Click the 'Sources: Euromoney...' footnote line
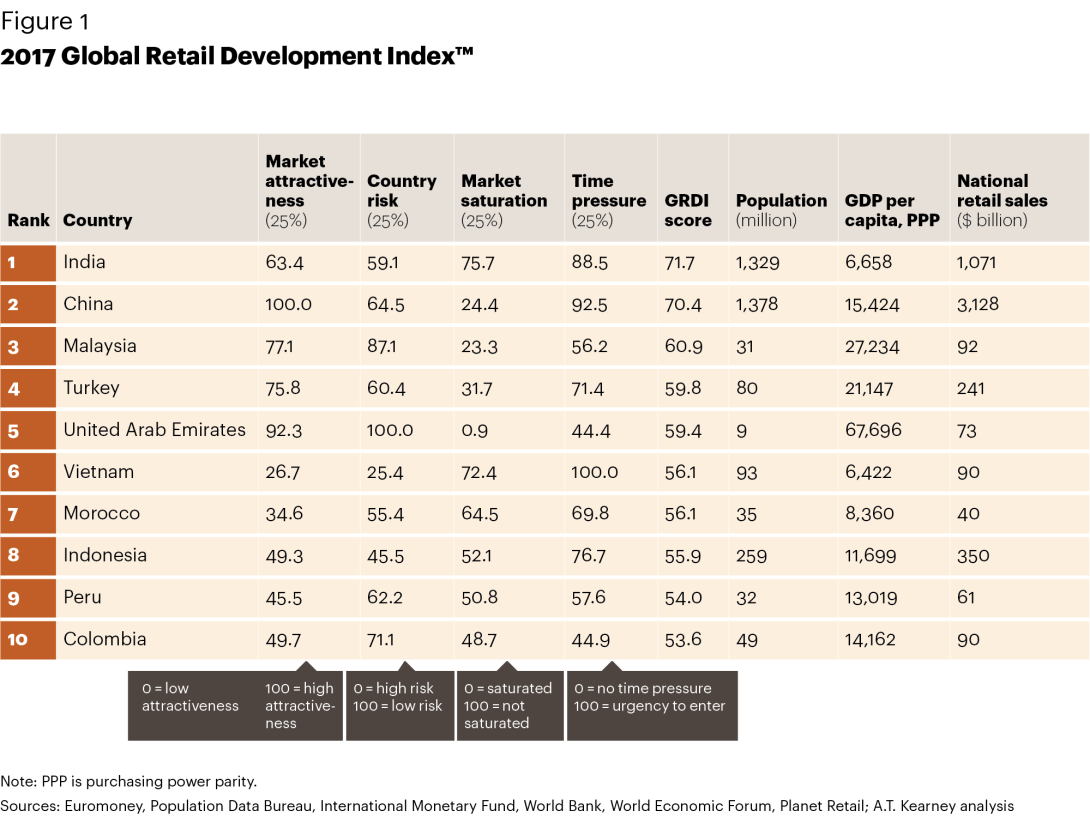 pos(507,806)
